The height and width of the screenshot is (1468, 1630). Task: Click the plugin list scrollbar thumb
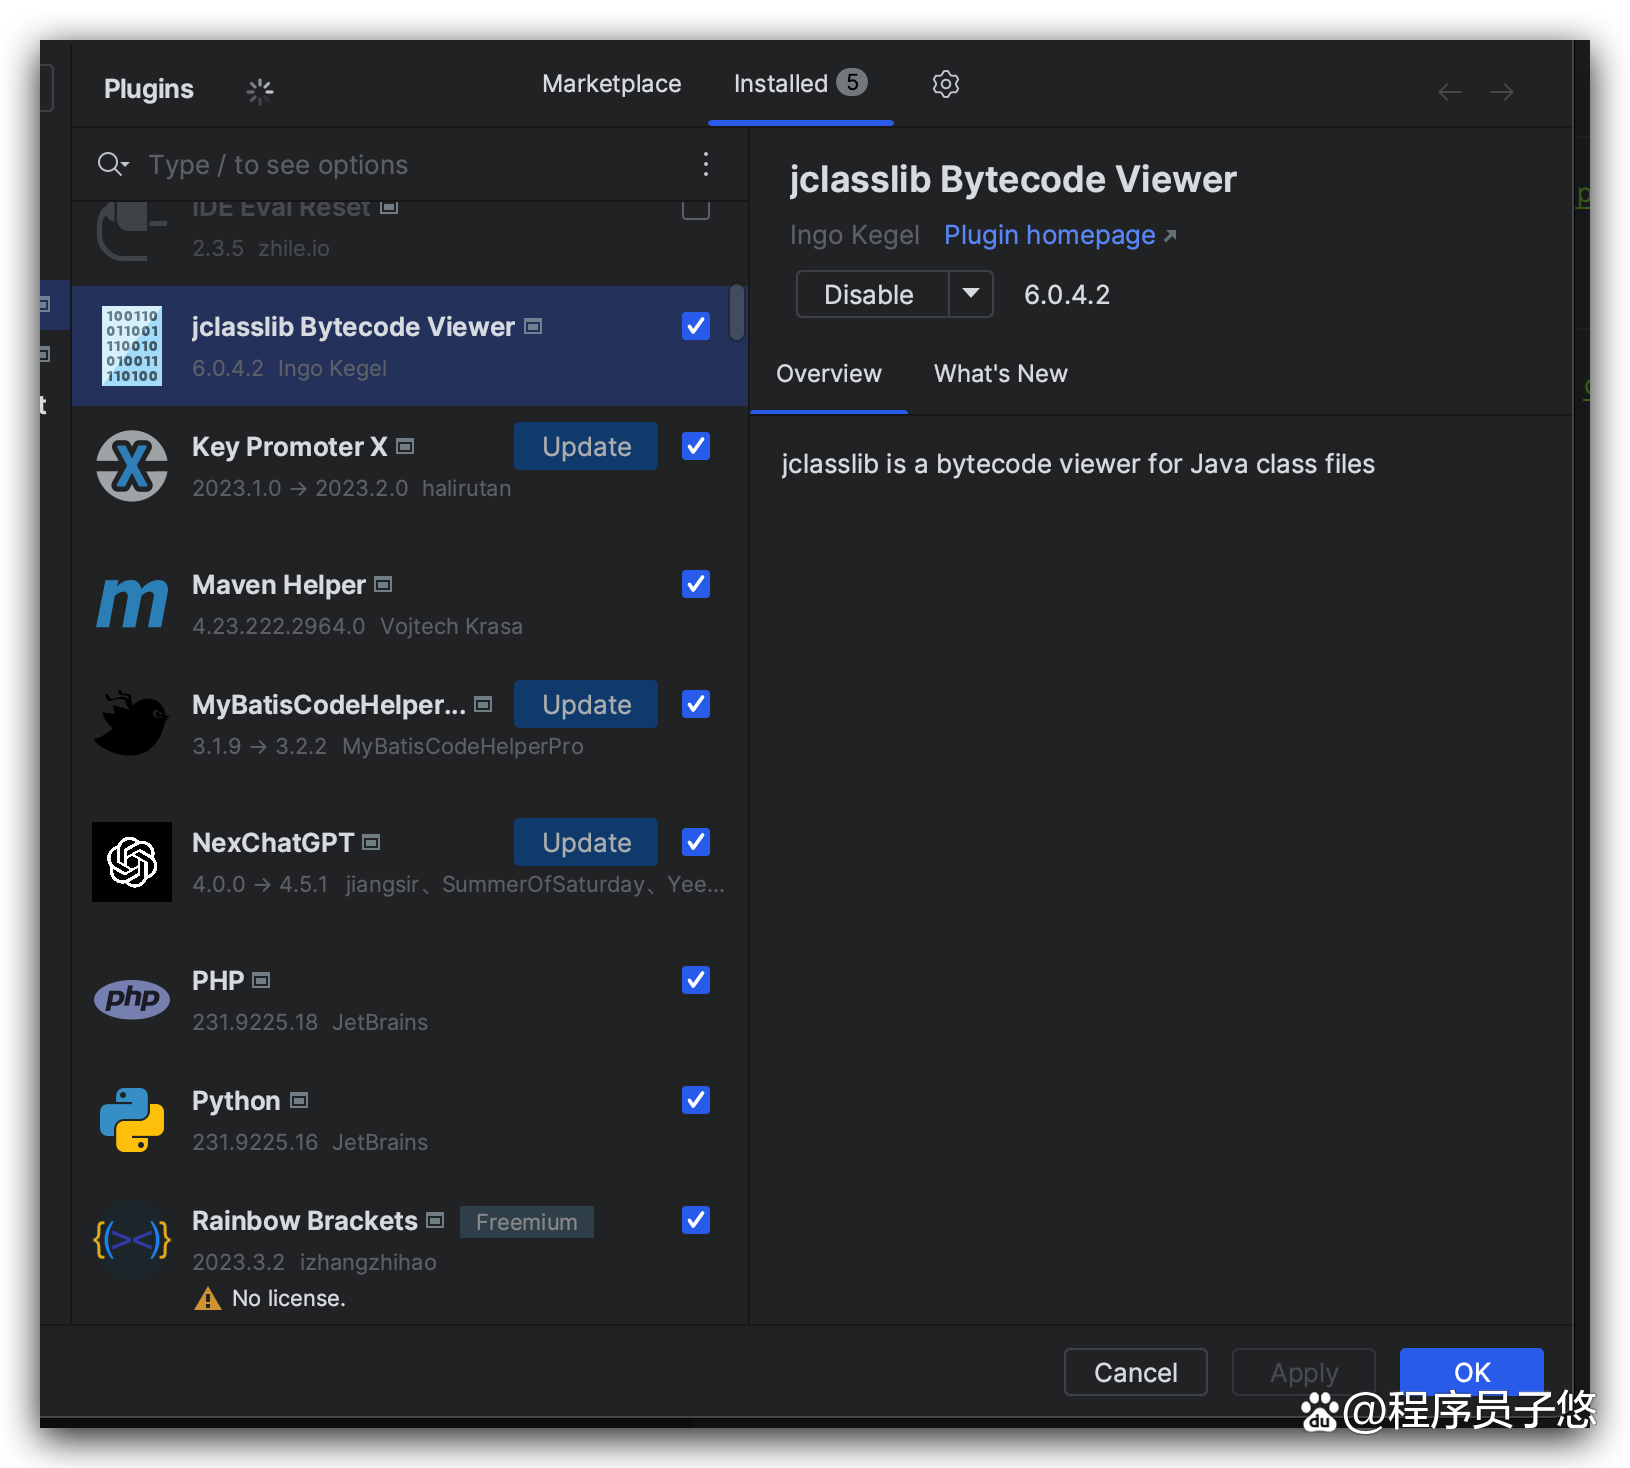[x=737, y=312]
